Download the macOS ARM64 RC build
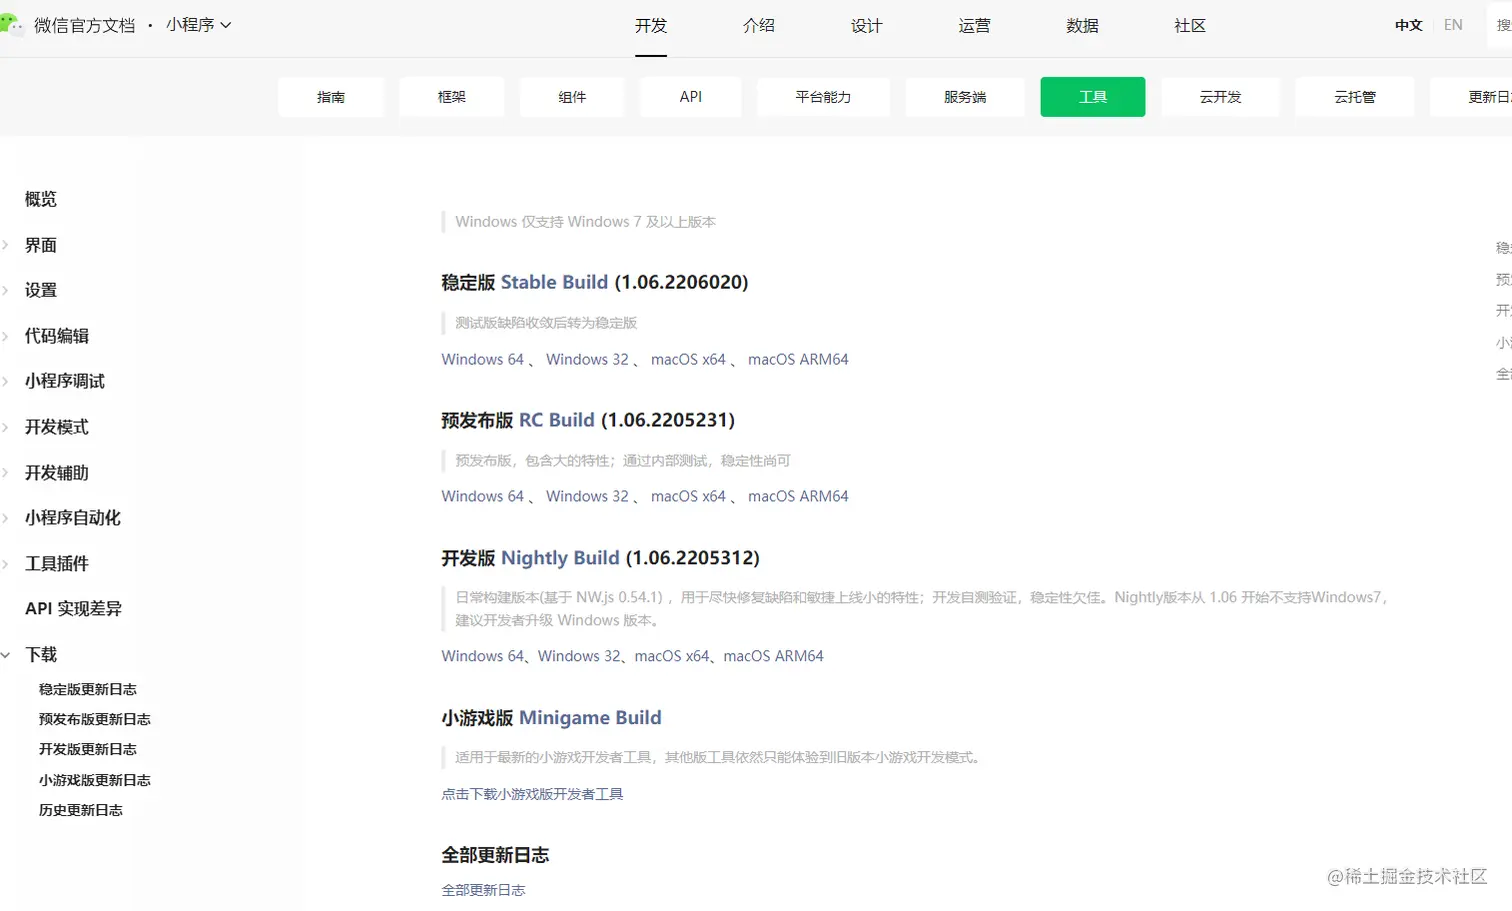Image resolution: width=1512 pixels, height=911 pixels. point(798,496)
